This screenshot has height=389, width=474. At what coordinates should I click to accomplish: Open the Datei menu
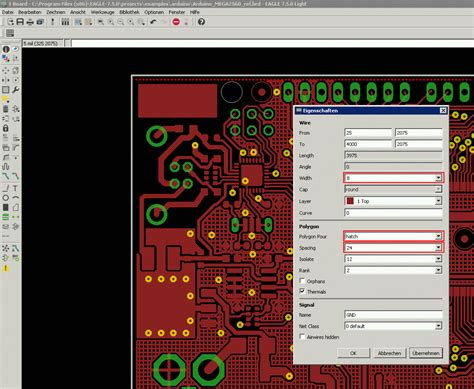click(8, 12)
